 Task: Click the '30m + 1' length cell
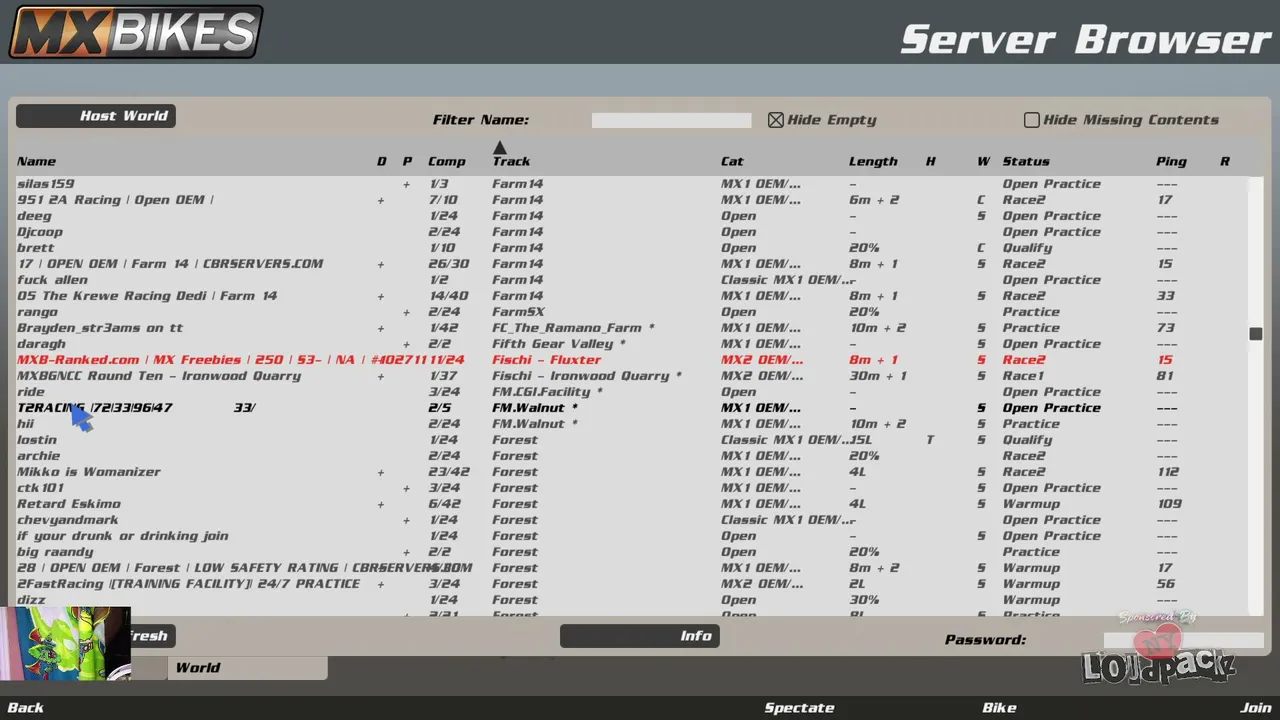tap(878, 376)
